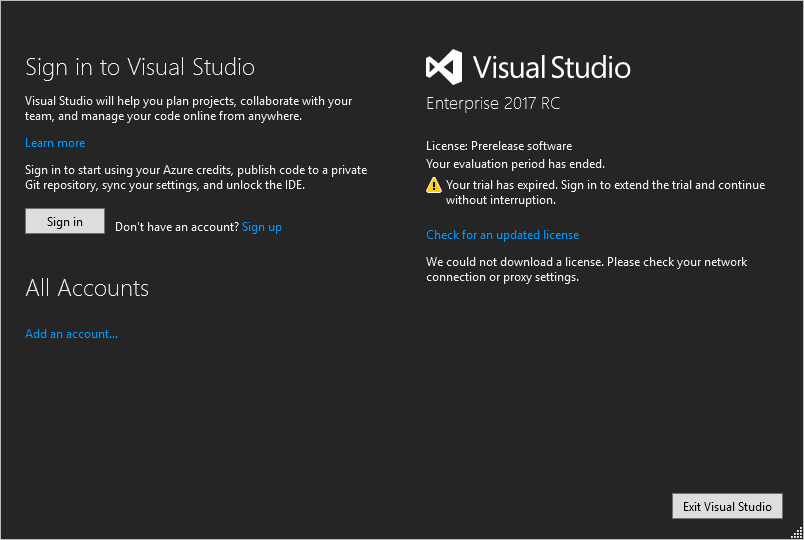Click the Don't have an account? text
The width and height of the screenshot is (804, 540).
pos(177,227)
